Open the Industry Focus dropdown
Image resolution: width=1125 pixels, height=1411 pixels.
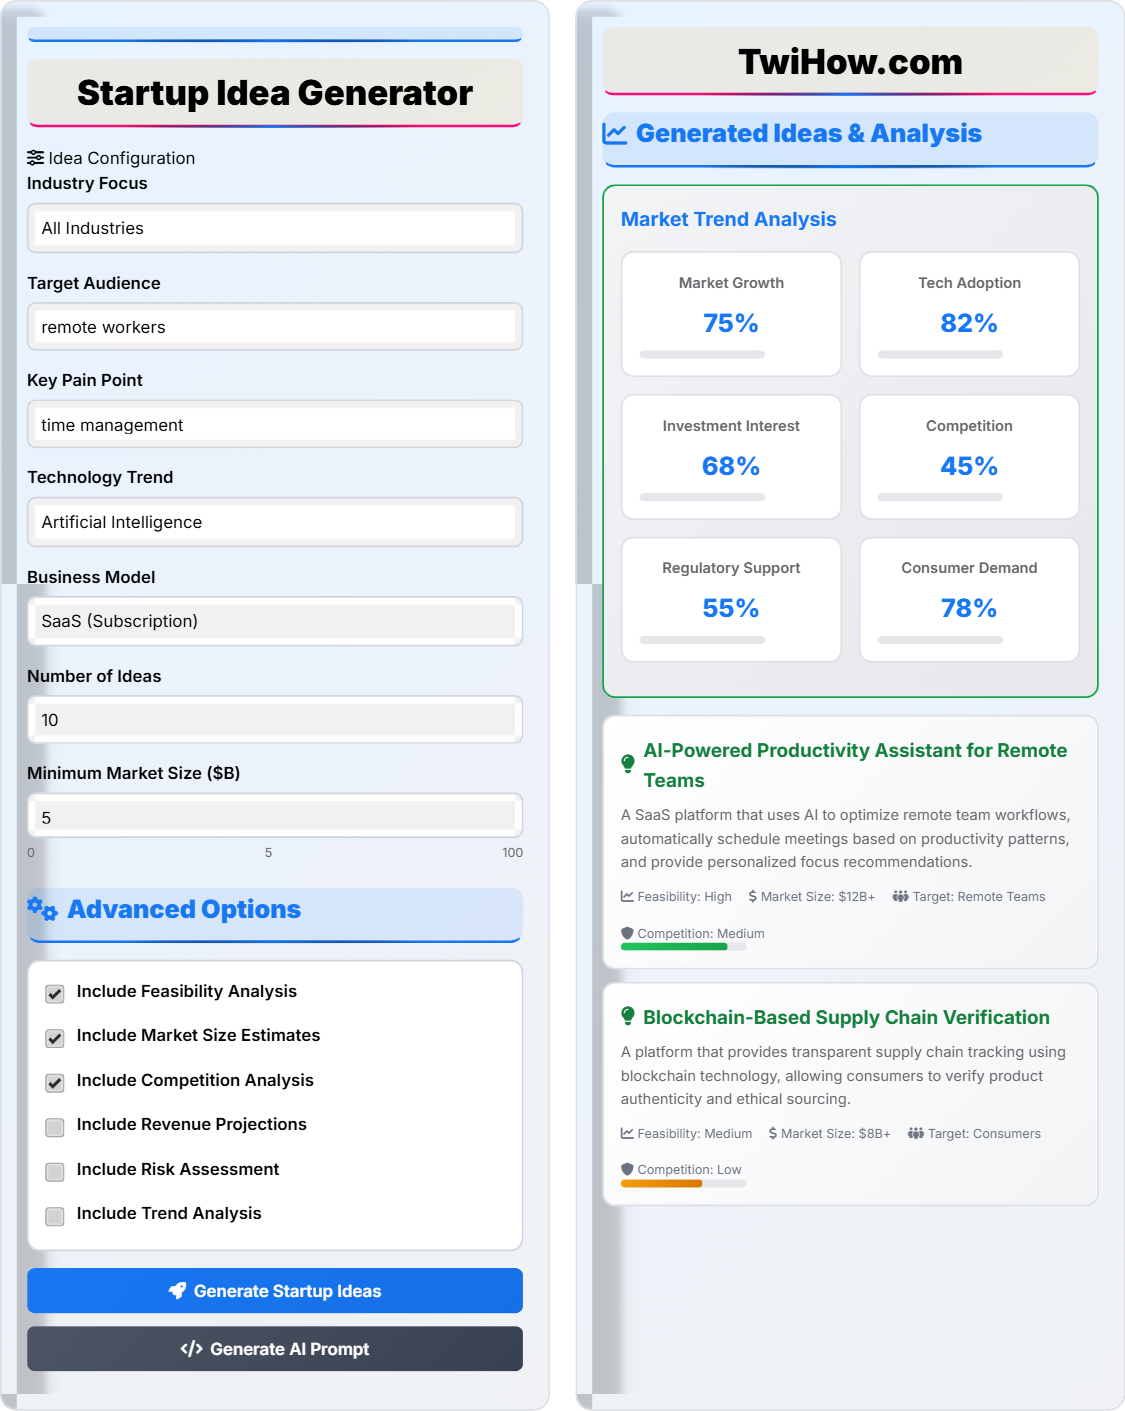click(275, 228)
